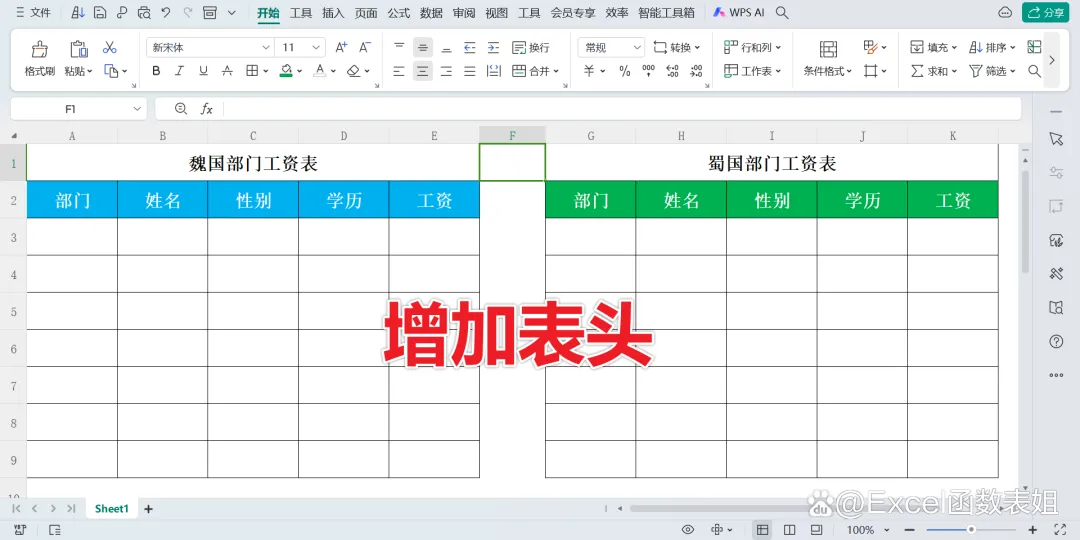This screenshot has width=1080, height=540.
Task: Click the decrease indent icon
Action: [470, 48]
